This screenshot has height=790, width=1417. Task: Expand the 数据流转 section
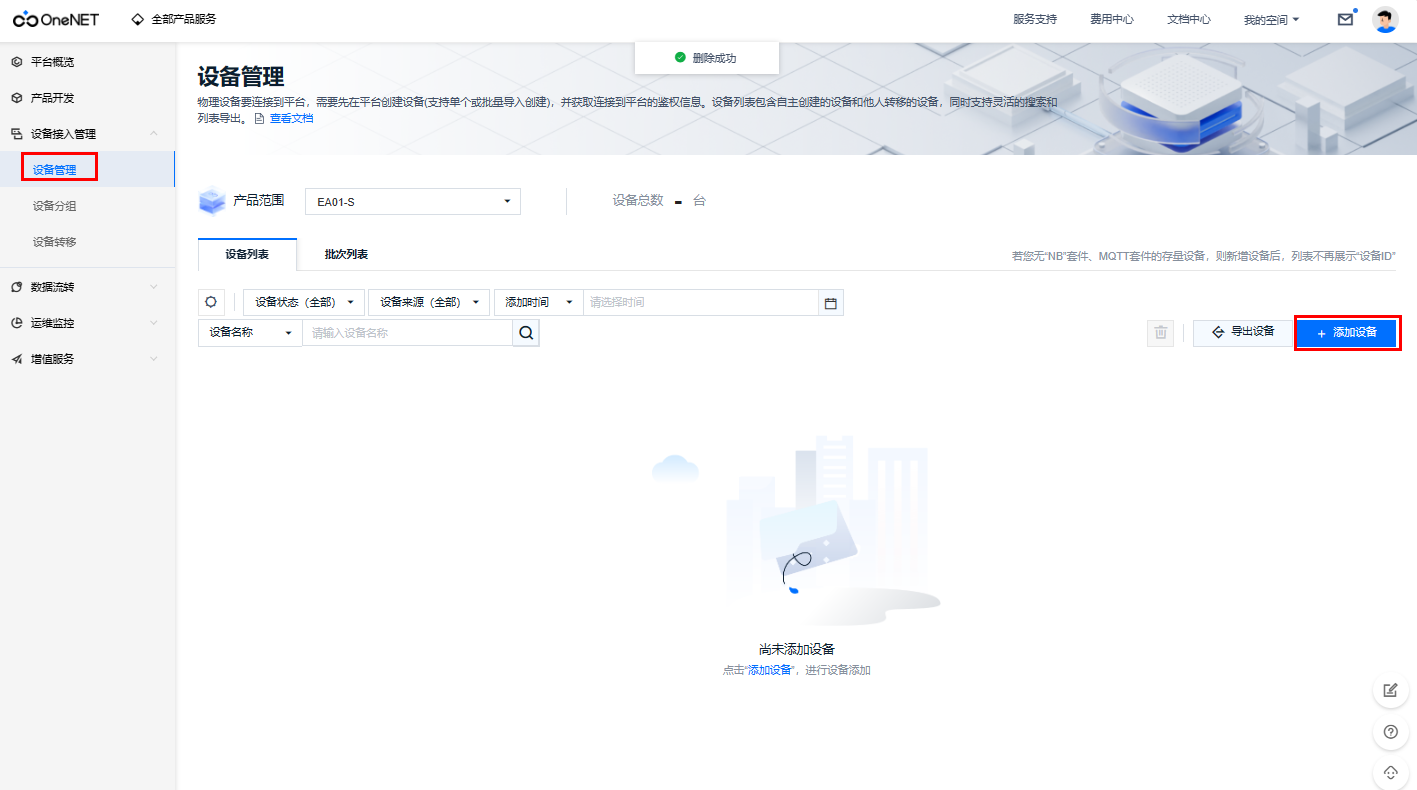click(88, 287)
